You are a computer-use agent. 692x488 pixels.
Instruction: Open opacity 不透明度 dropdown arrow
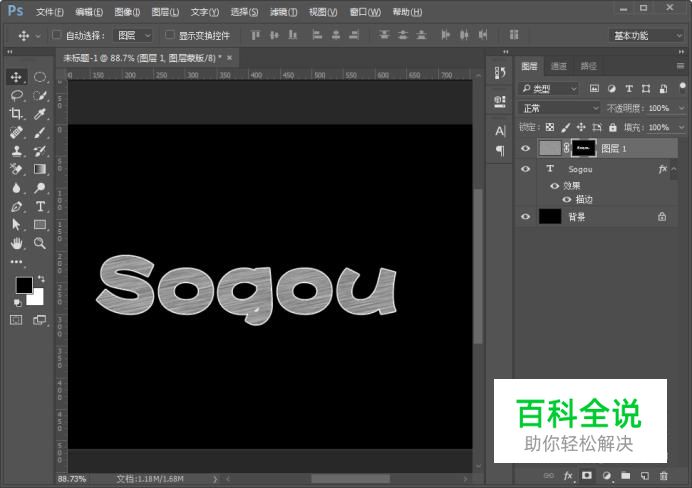(681, 108)
